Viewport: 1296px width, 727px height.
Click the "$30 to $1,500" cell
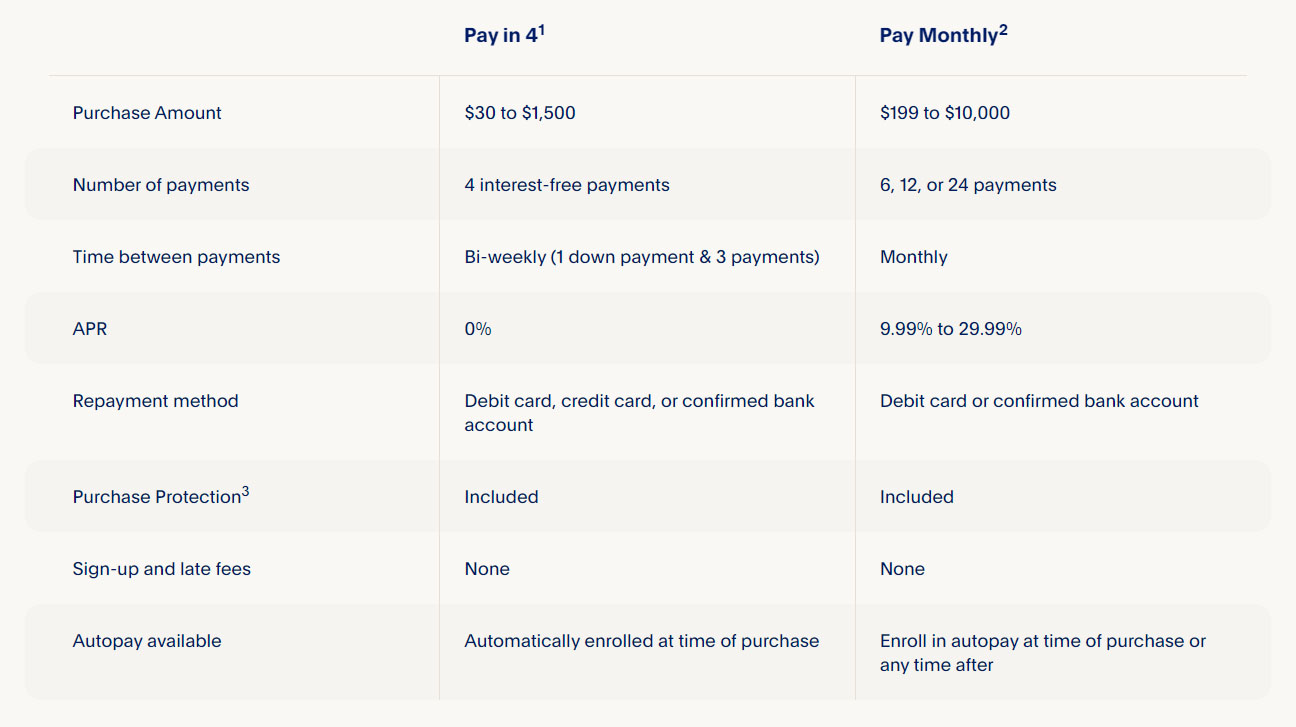pyautogui.click(x=520, y=113)
